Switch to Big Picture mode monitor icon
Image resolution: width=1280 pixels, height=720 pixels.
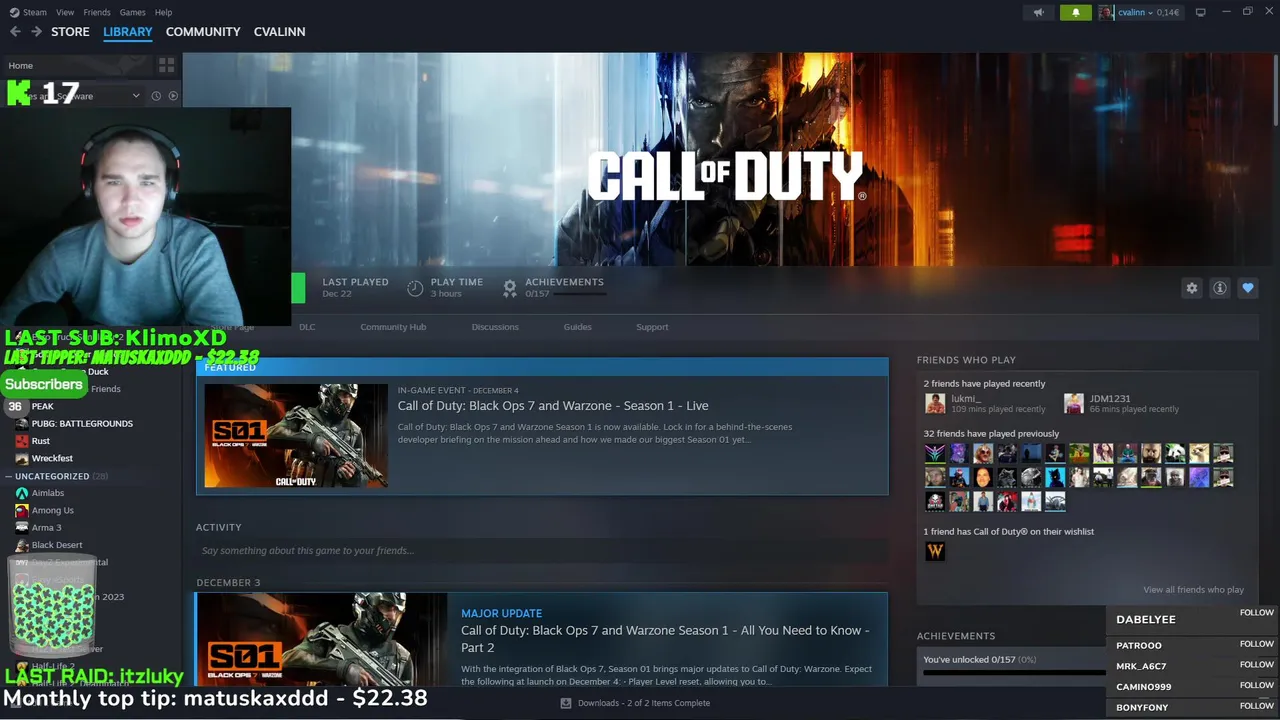click(1201, 12)
